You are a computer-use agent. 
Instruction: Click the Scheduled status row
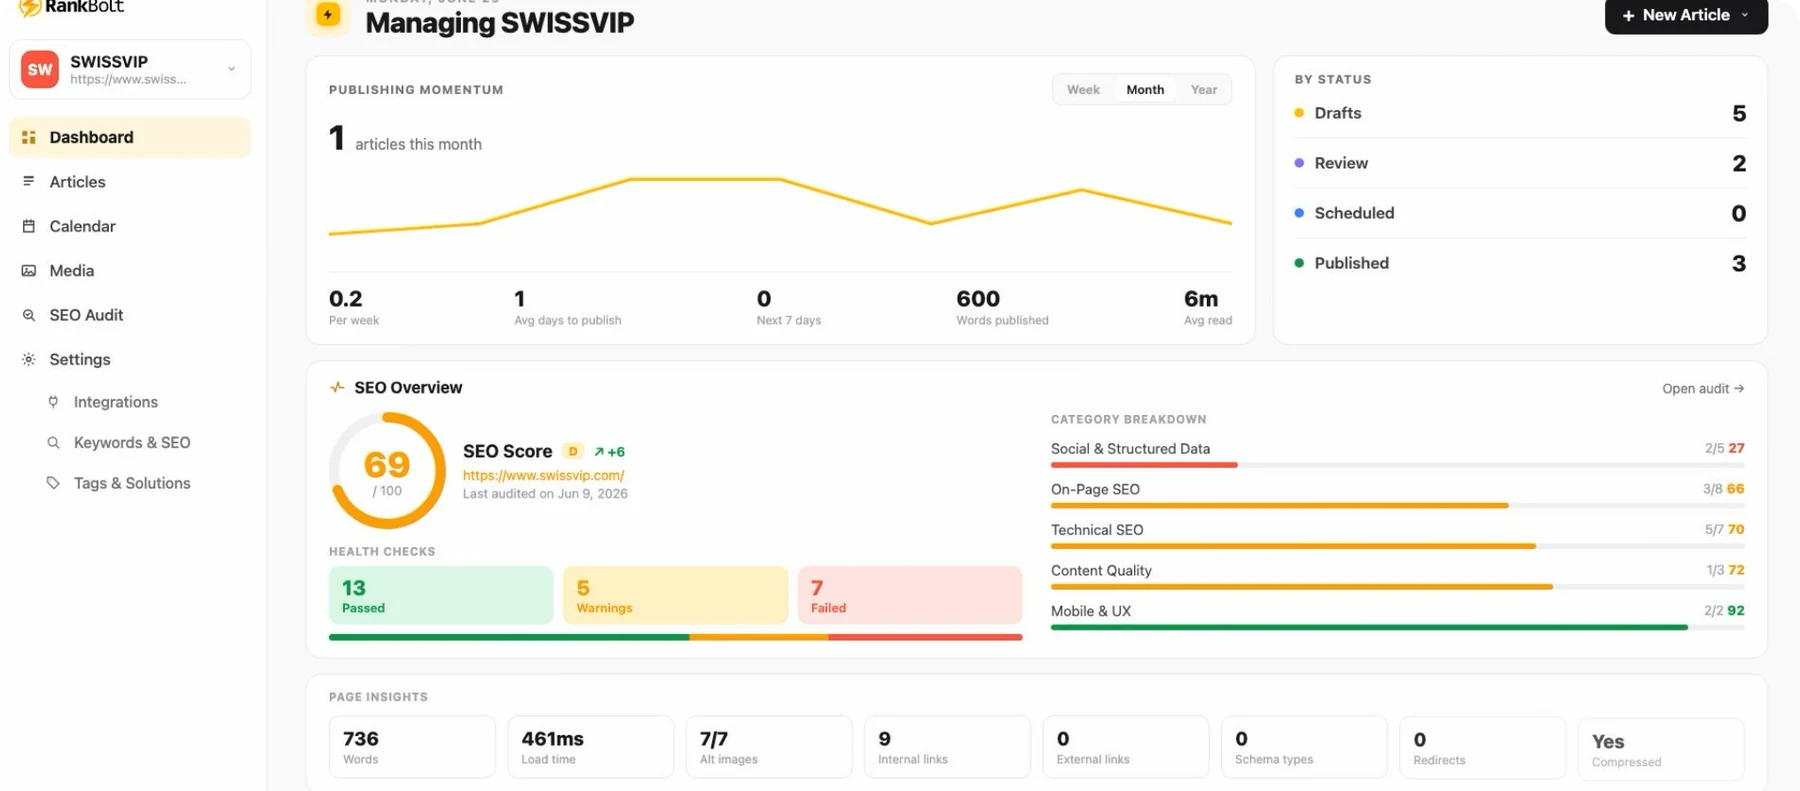tap(1520, 213)
